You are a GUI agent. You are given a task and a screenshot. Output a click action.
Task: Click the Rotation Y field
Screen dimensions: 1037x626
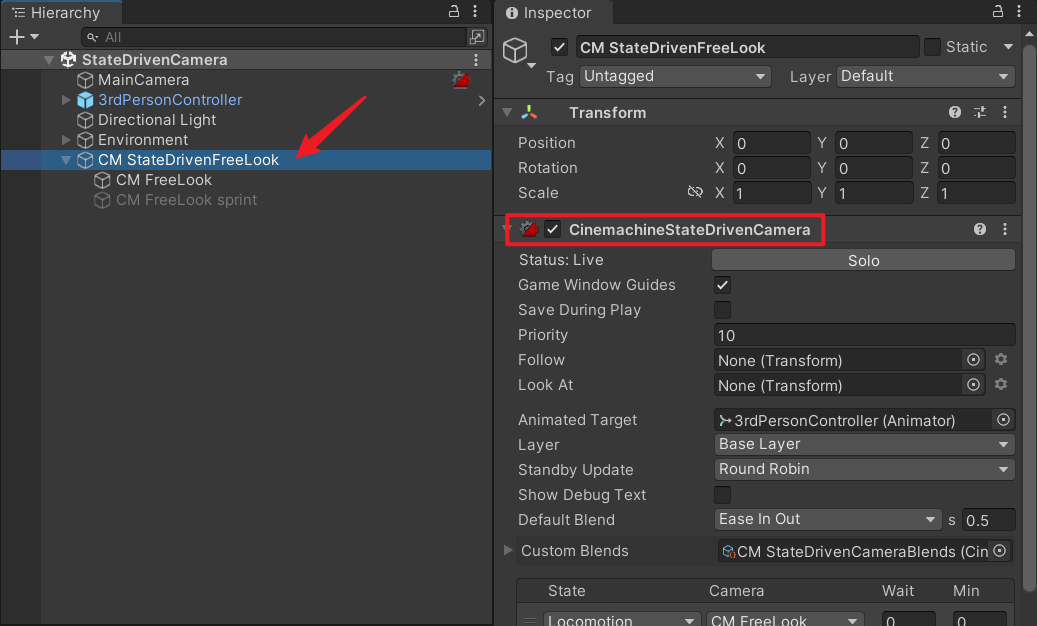[x=874, y=168]
